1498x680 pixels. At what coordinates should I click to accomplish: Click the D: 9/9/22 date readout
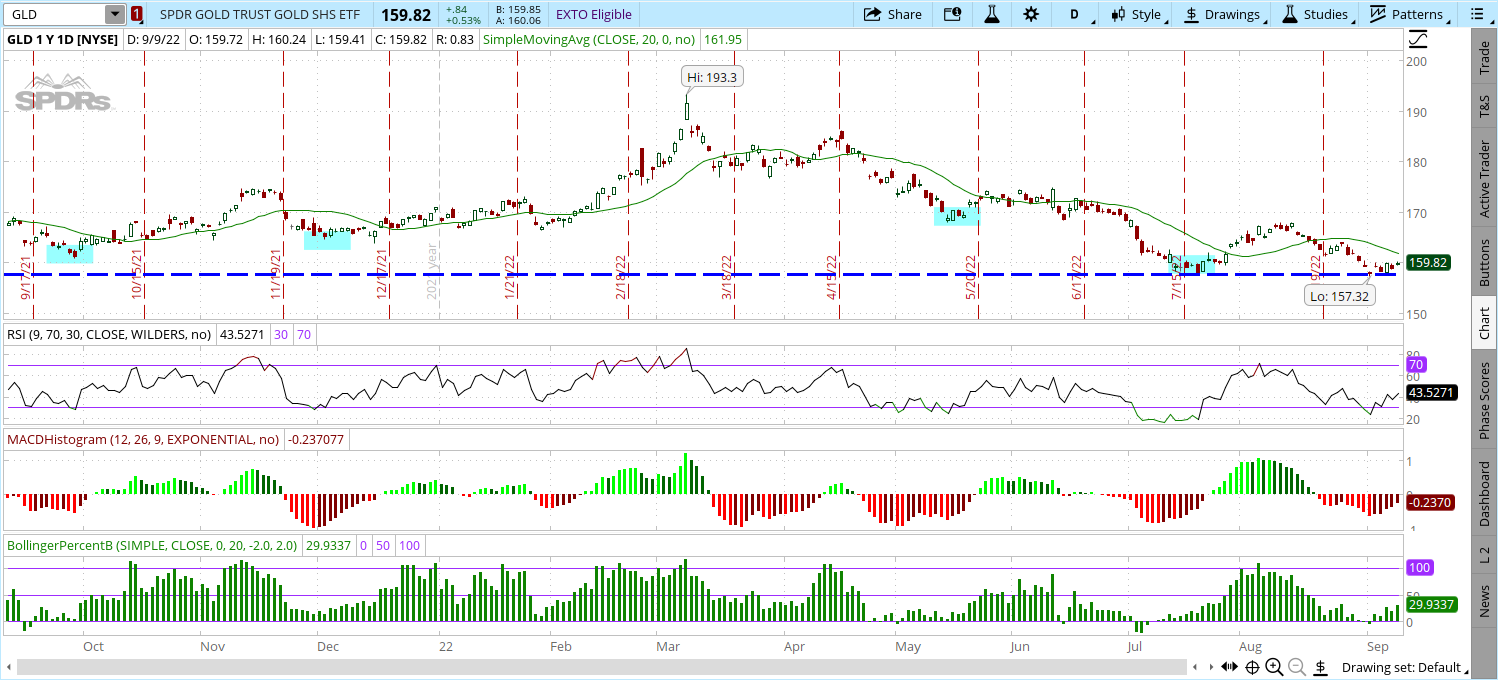tap(156, 40)
